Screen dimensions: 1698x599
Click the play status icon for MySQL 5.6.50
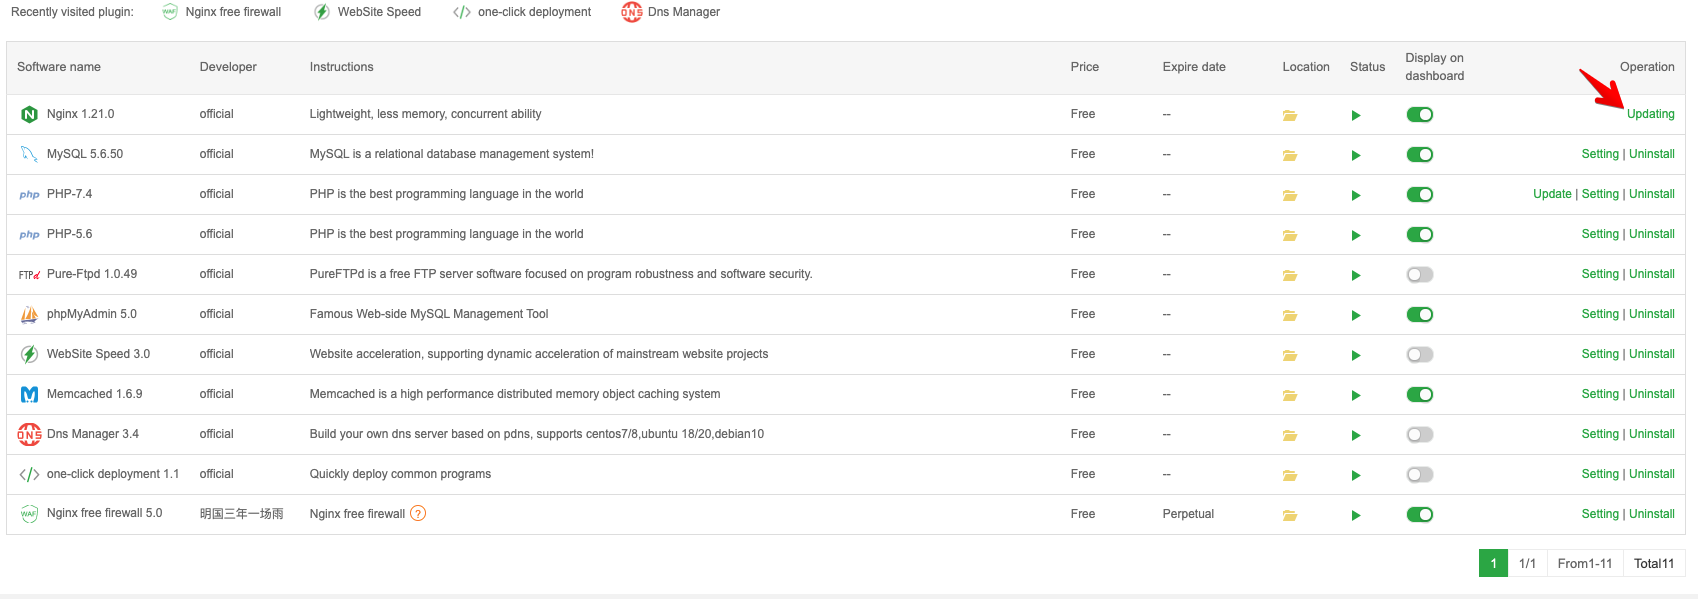tap(1356, 155)
